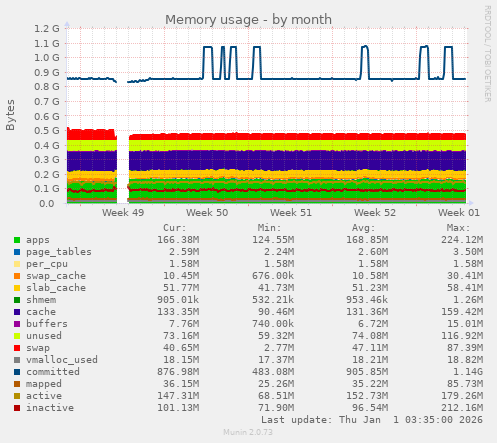The width and height of the screenshot is (497, 443).
Task: Click the 'Week 50' axis label
Action: 207,213
